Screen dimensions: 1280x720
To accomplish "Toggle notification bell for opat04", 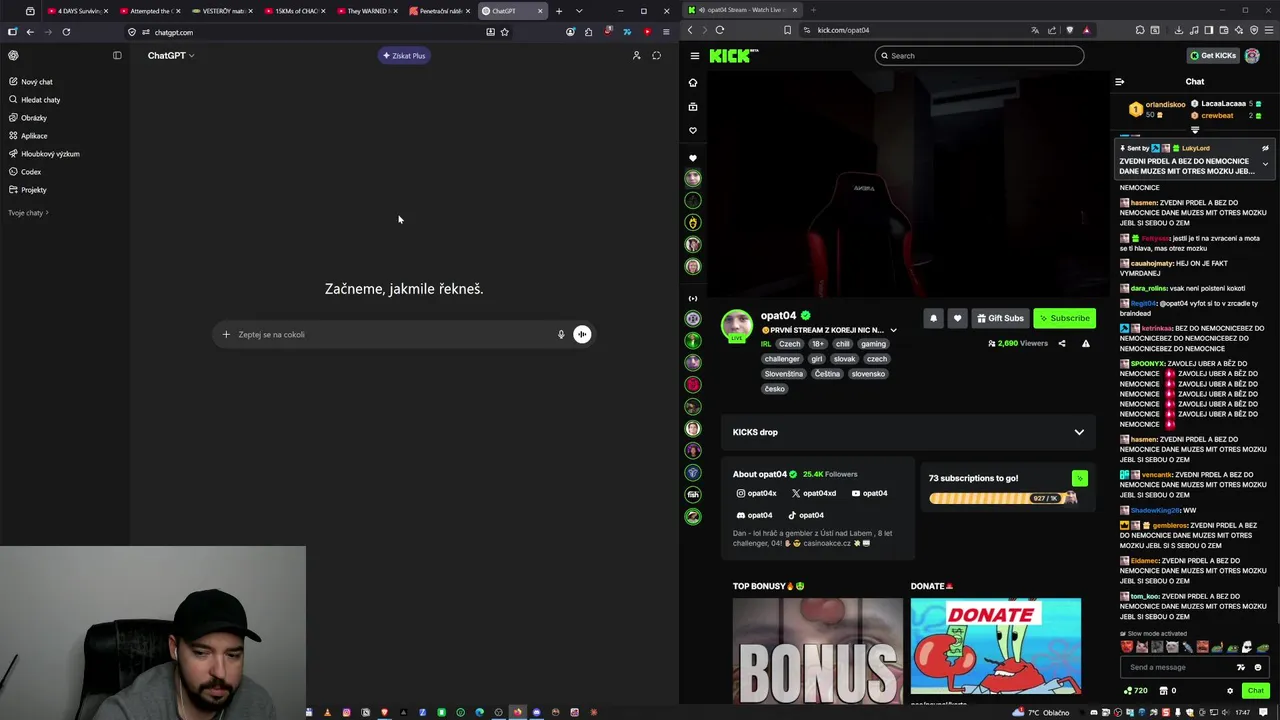I will pyautogui.click(x=933, y=318).
